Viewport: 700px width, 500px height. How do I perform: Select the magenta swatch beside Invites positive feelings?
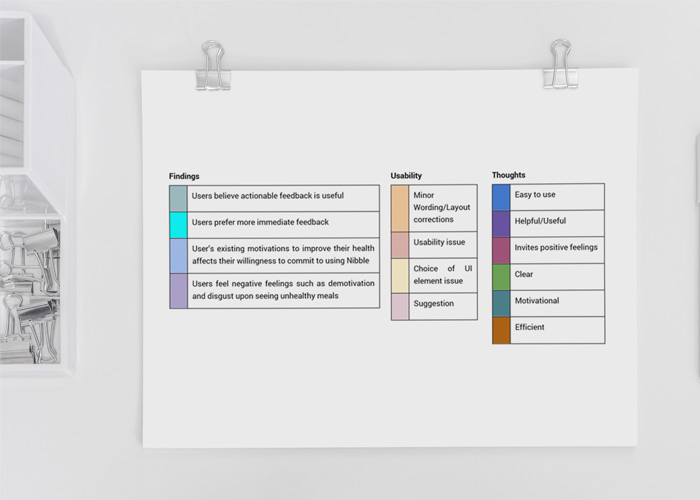[501, 250]
